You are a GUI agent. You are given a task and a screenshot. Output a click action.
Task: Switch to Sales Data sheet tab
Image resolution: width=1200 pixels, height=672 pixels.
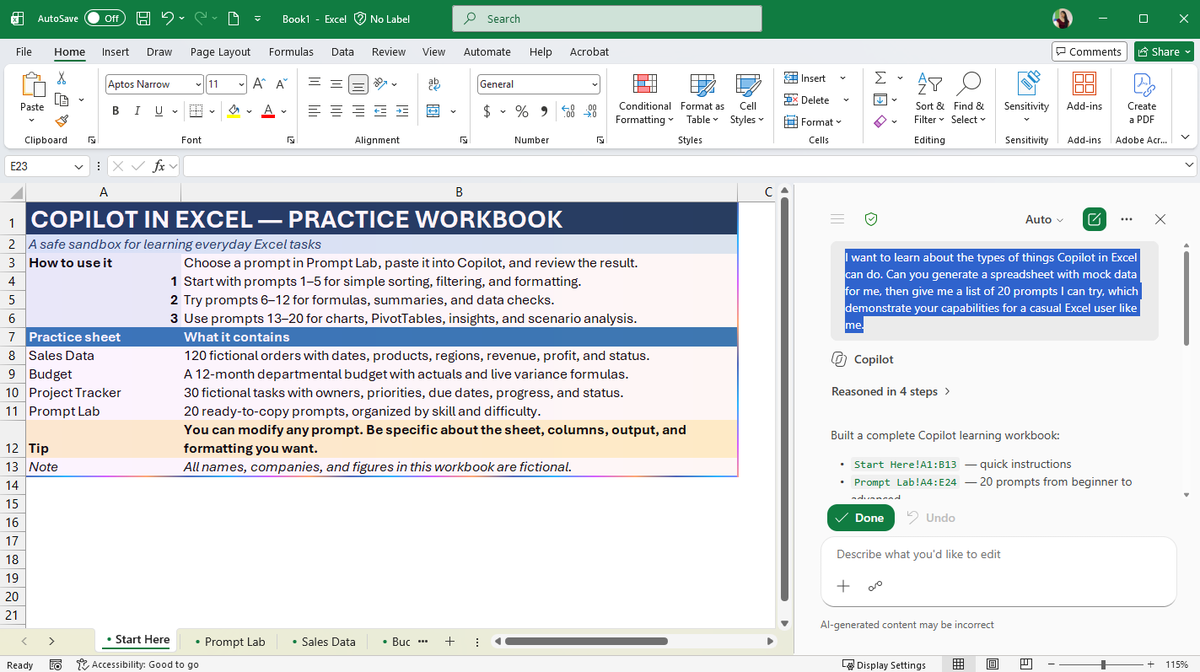(324, 641)
